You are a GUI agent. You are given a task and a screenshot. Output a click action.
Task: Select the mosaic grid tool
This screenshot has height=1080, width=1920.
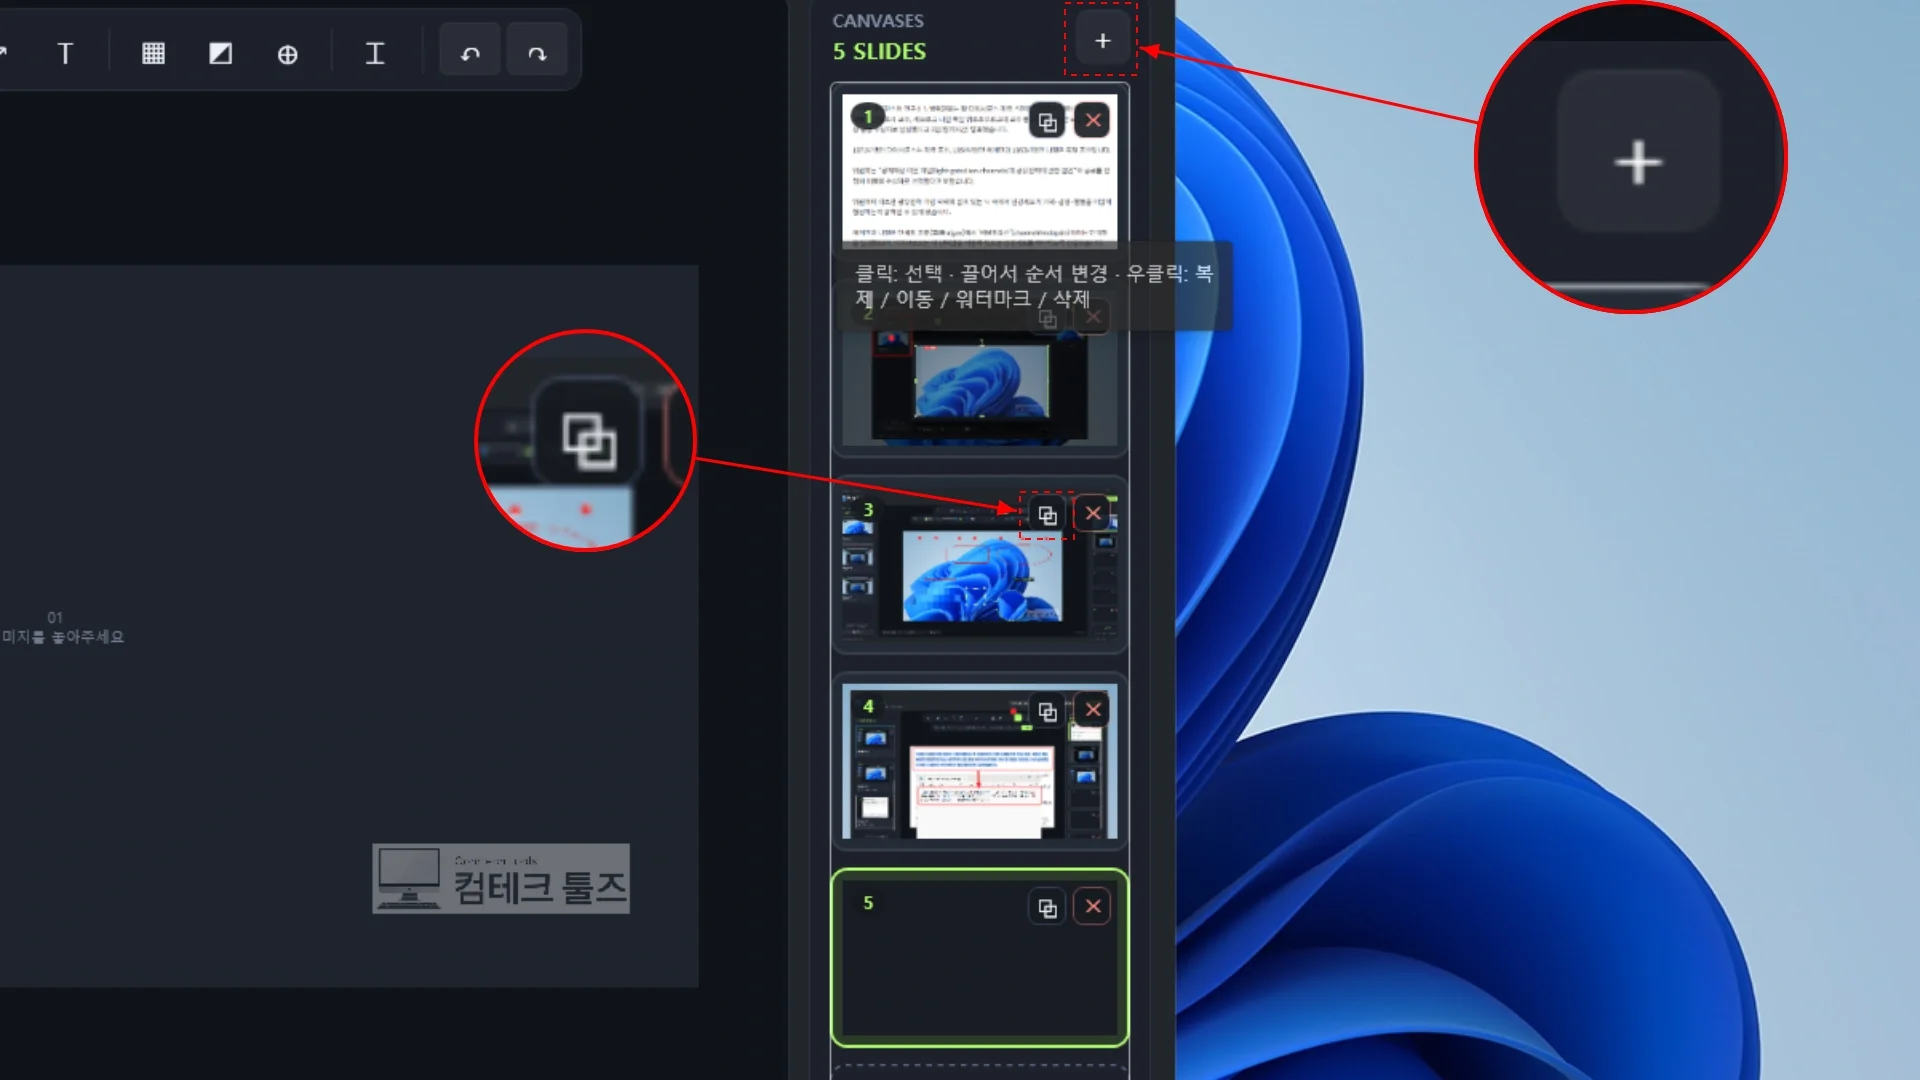[x=153, y=53]
